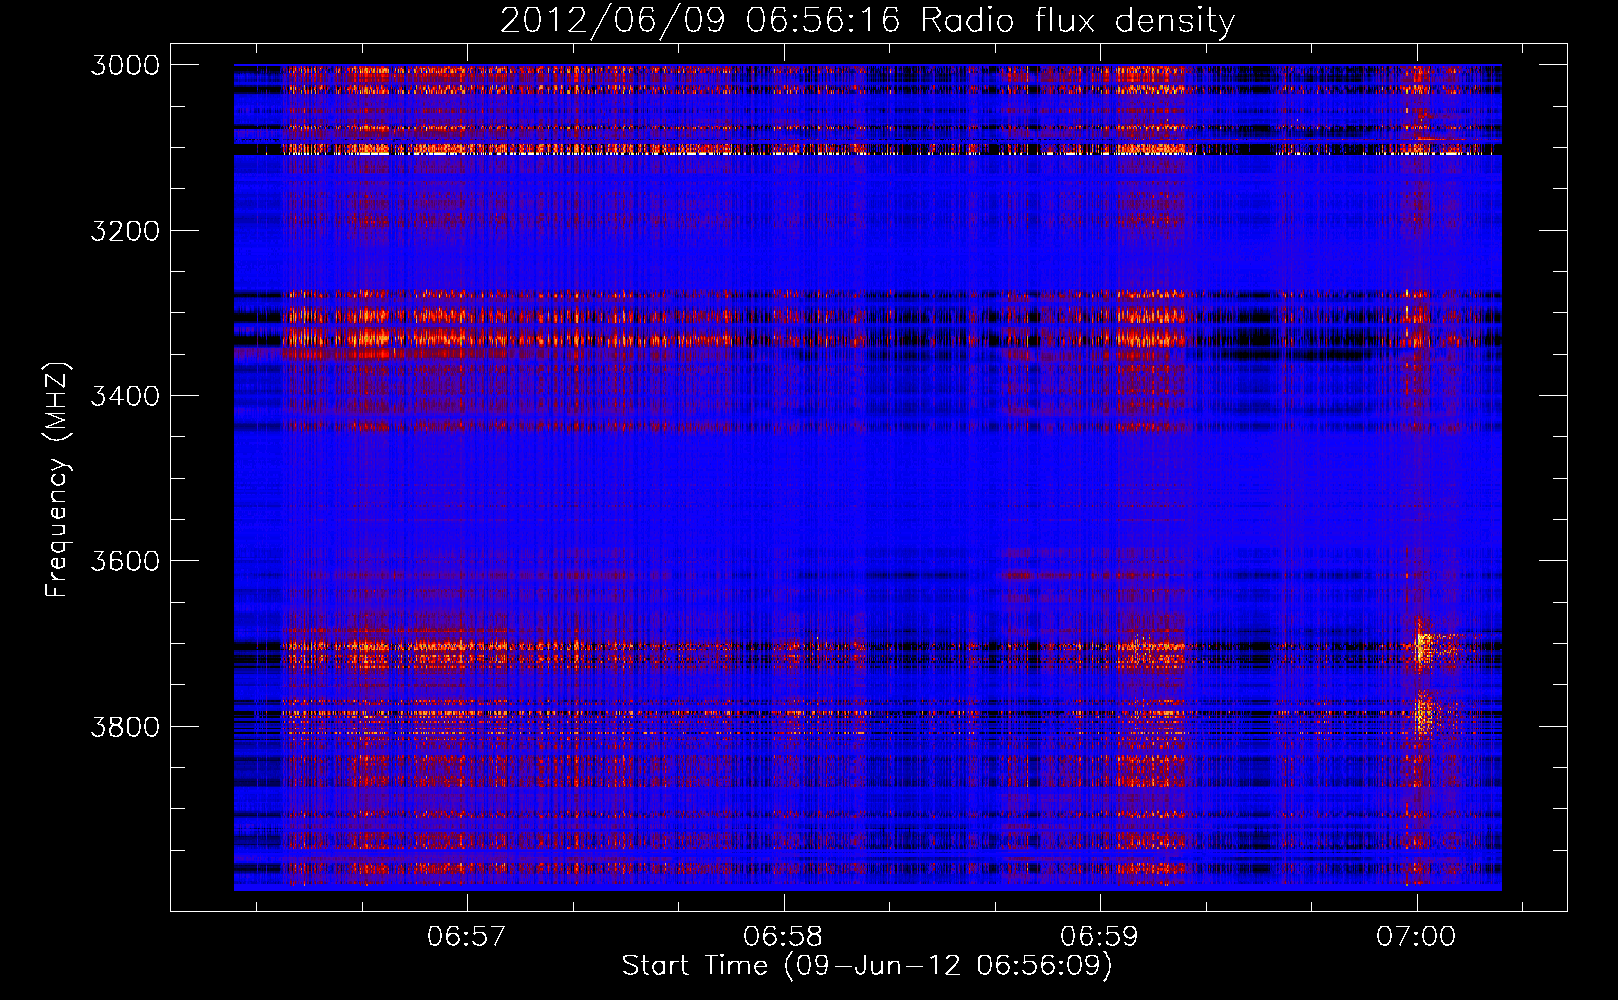Click the 3200 frequency axis label
1618x1000 pixels.
tap(125, 231)
